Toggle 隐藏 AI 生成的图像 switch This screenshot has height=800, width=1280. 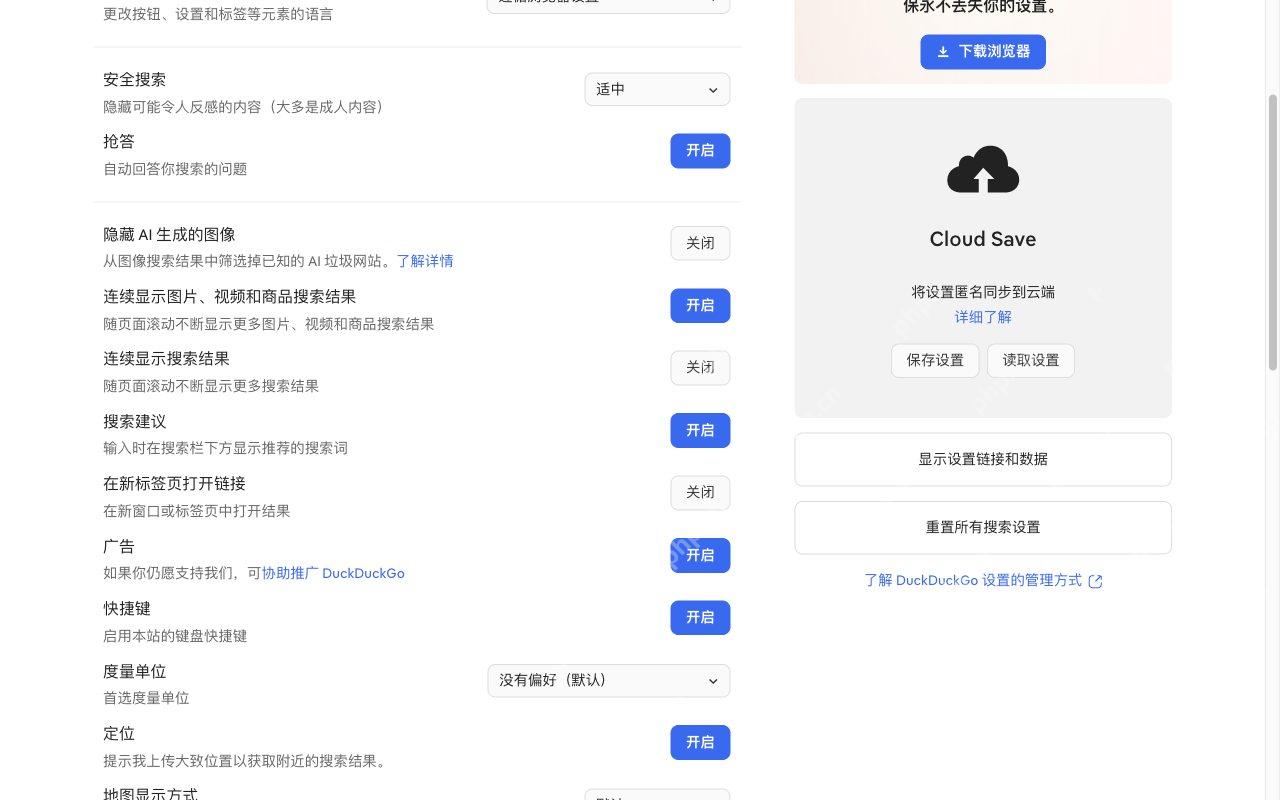pos(700,243)
